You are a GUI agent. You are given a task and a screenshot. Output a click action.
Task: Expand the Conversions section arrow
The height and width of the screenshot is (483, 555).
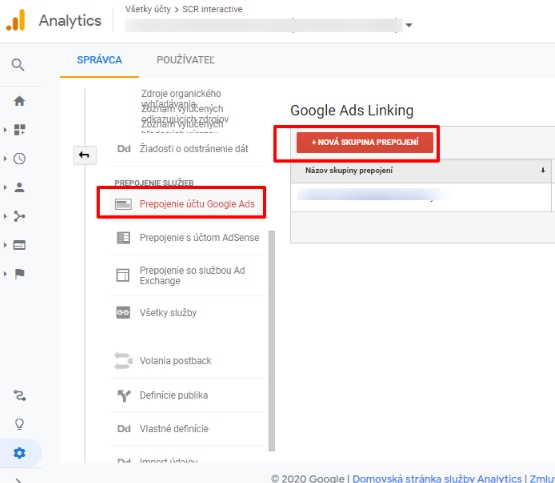pos(5,274)
